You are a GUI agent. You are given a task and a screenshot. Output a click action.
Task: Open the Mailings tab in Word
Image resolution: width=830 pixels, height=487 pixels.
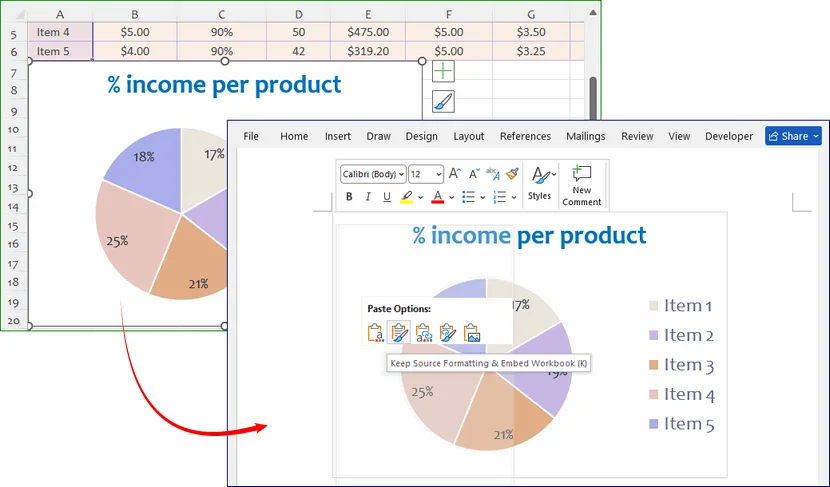coord(585,136)
